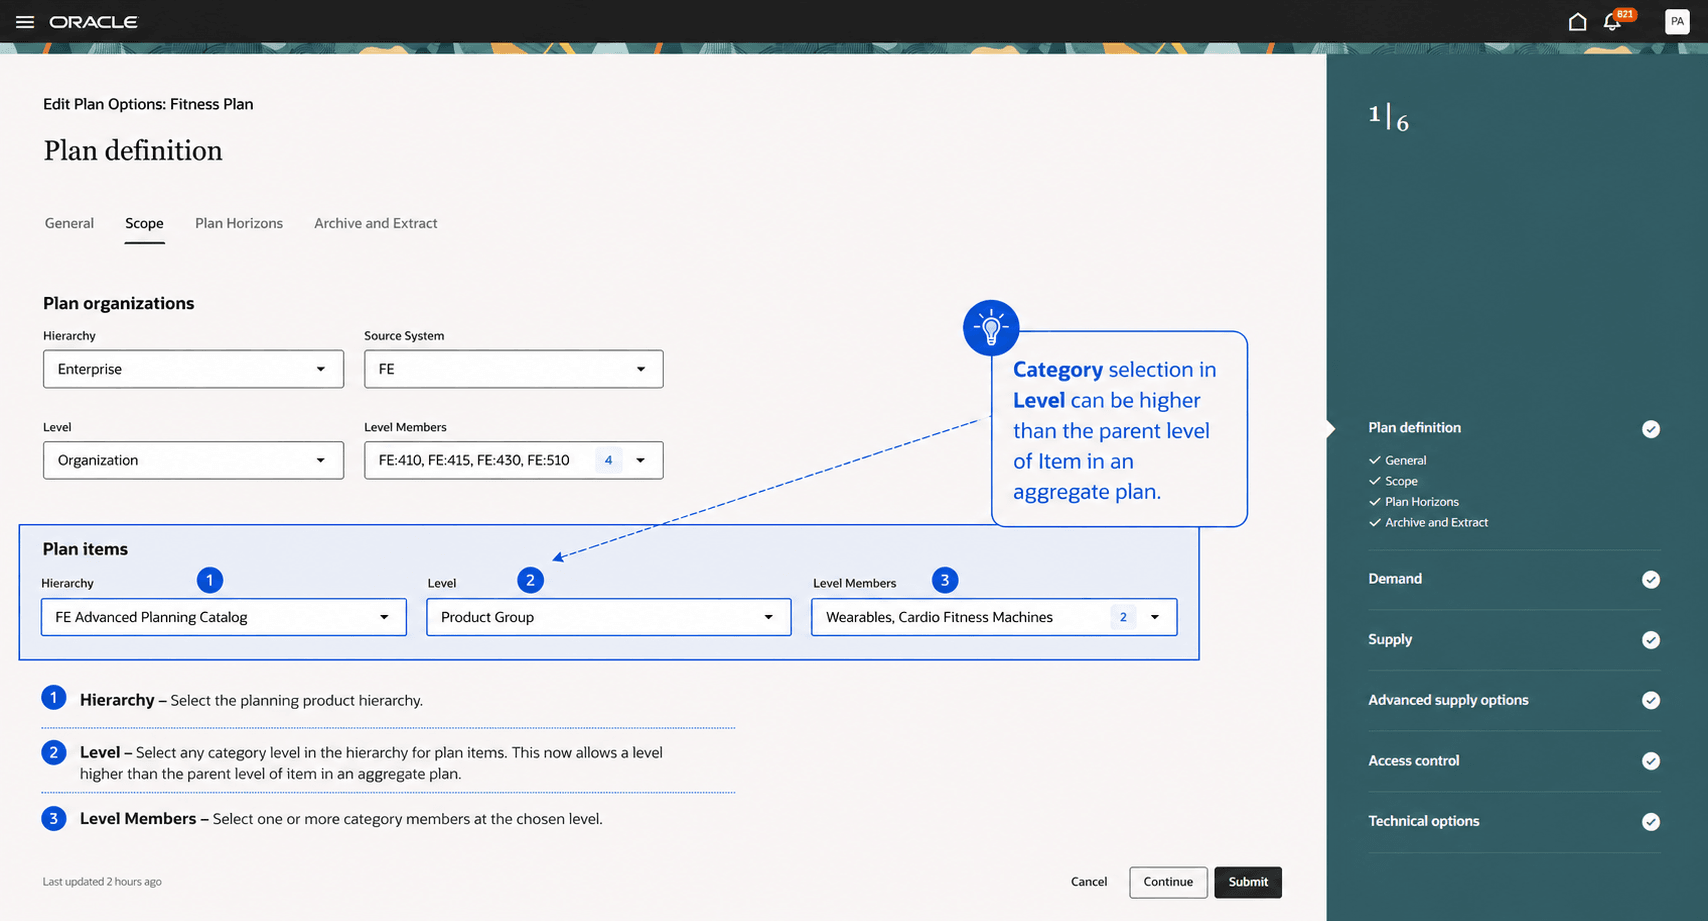Open the Level dropdown showing Organization
Screen dimensions: 1708x921
pyautogui.click(x=193, y=460)
